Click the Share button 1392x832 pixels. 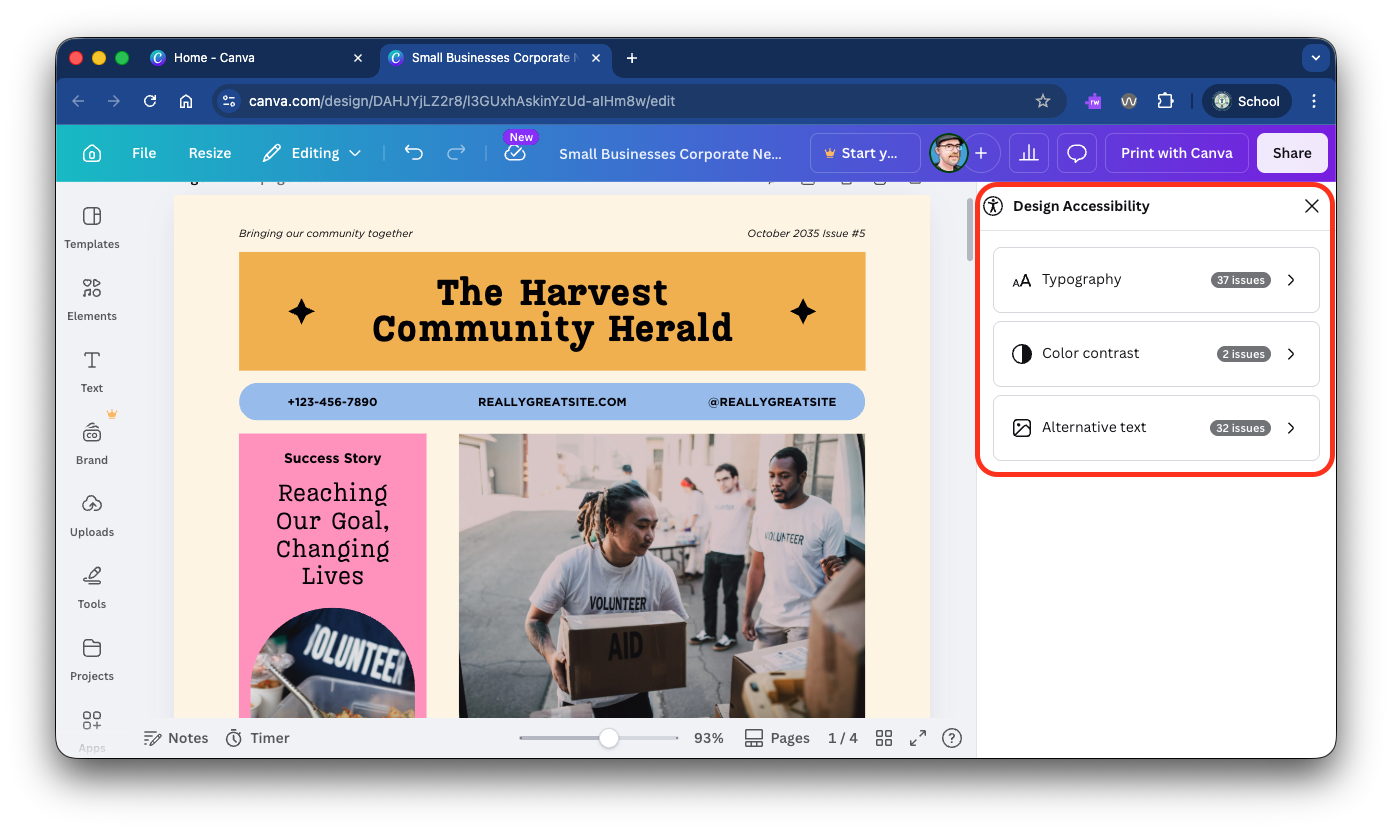point(1292,153)
